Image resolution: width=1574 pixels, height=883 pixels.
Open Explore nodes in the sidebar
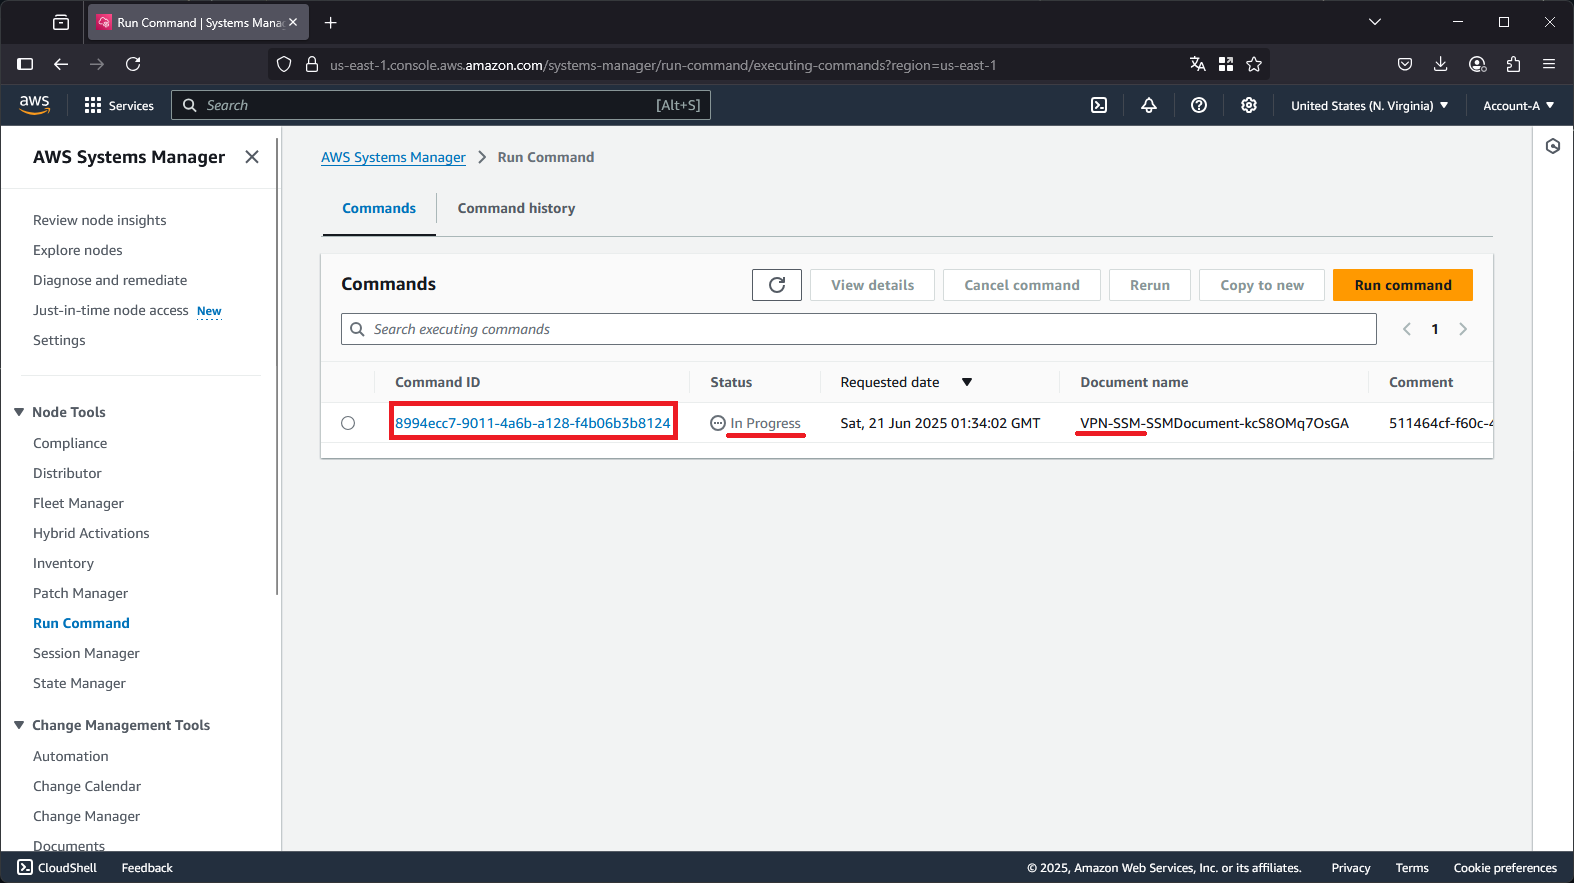tap(78, 250)
